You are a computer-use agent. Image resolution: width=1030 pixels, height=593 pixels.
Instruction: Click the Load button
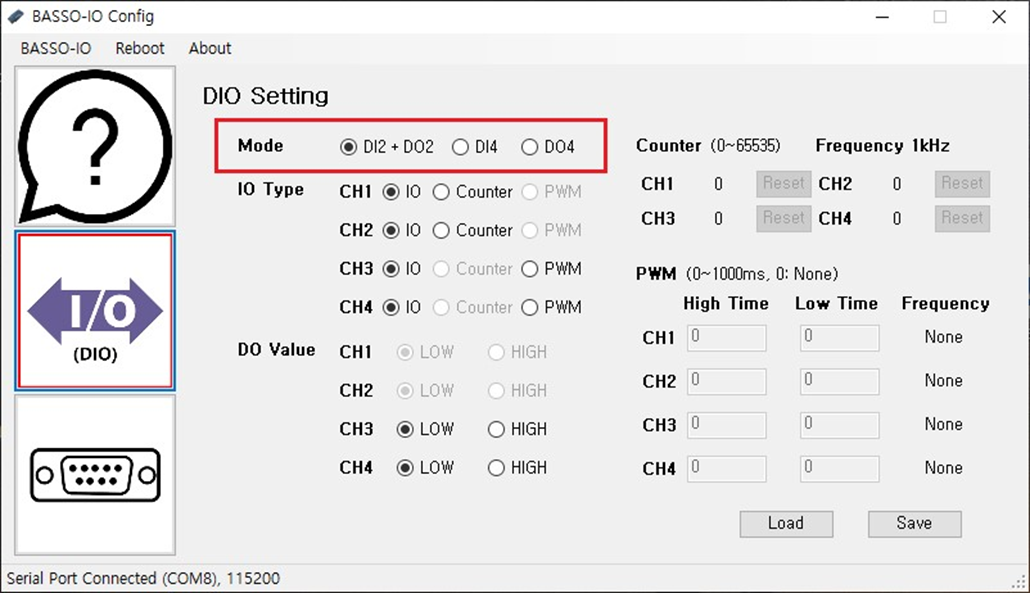point(786,524)
